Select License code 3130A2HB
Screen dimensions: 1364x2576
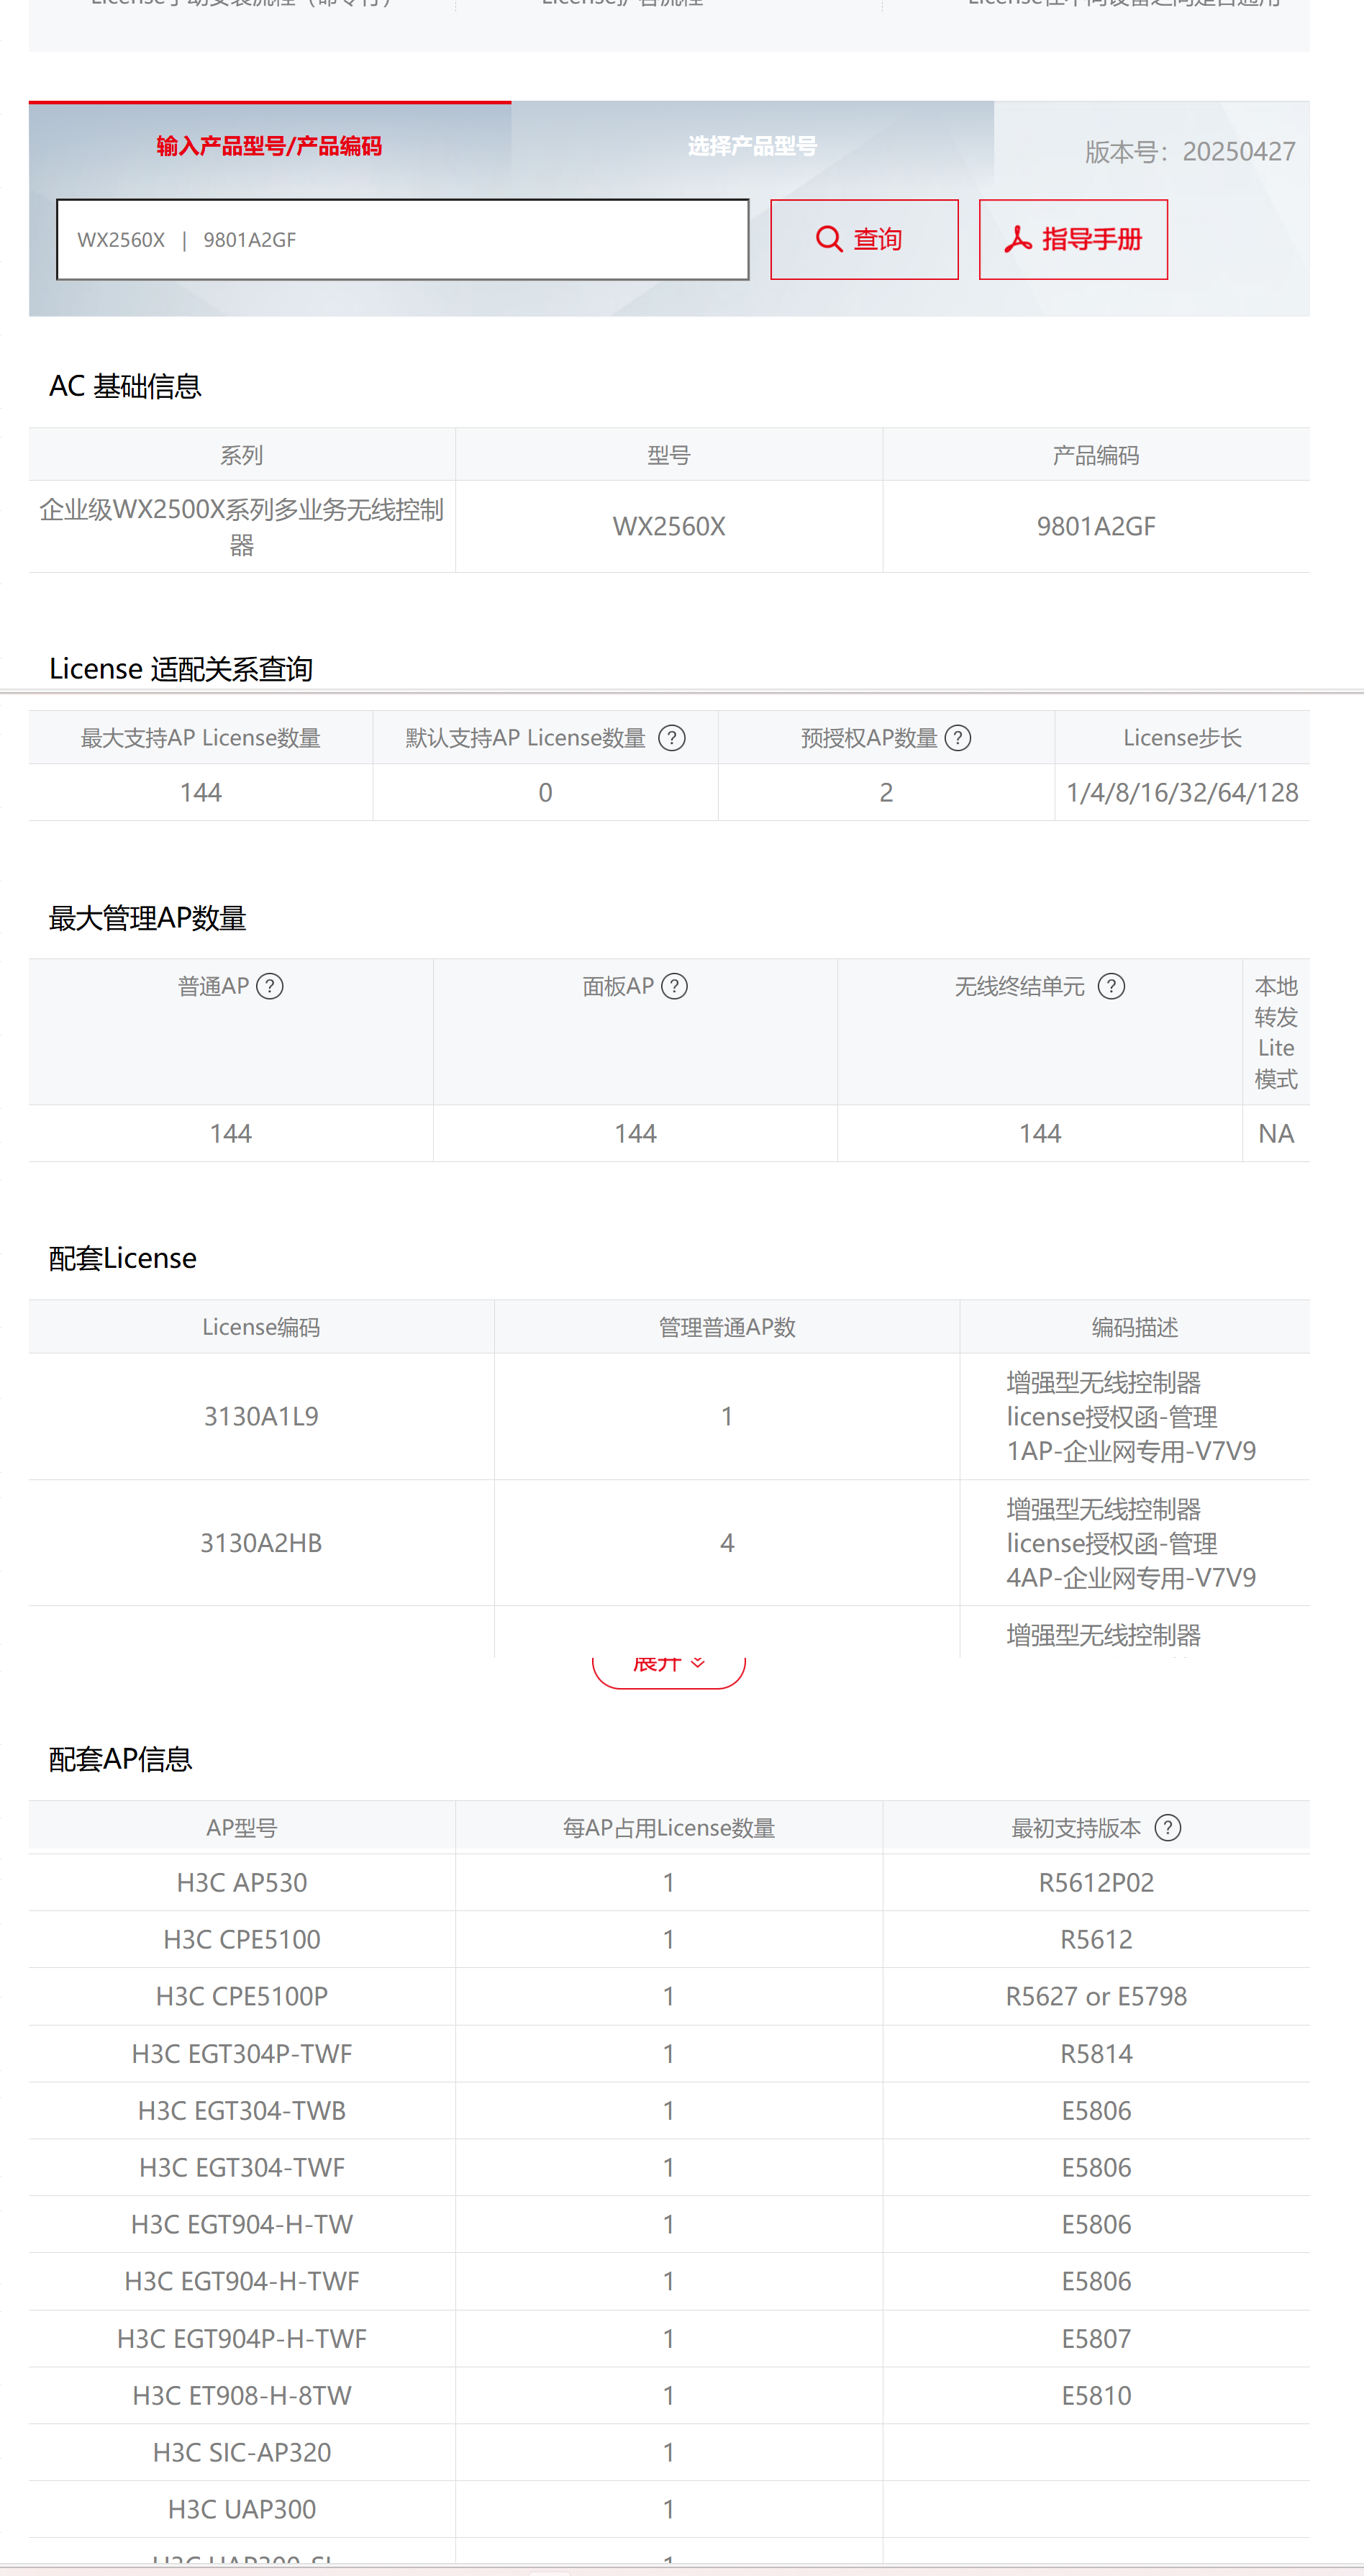pyautogui.click(x=261, y=1544)
